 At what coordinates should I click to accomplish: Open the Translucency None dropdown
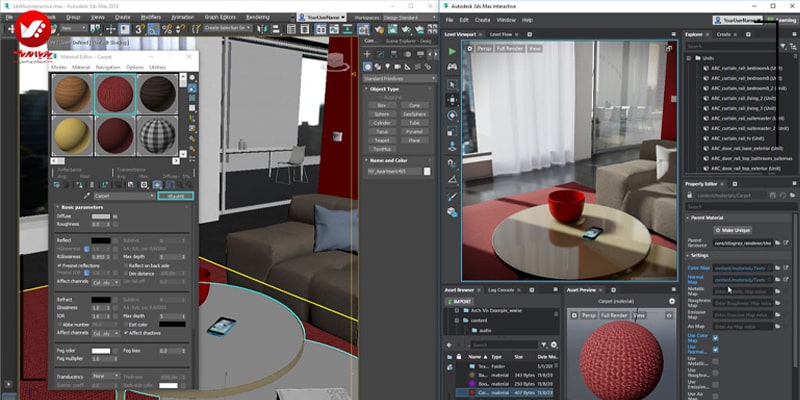(106, 376)
